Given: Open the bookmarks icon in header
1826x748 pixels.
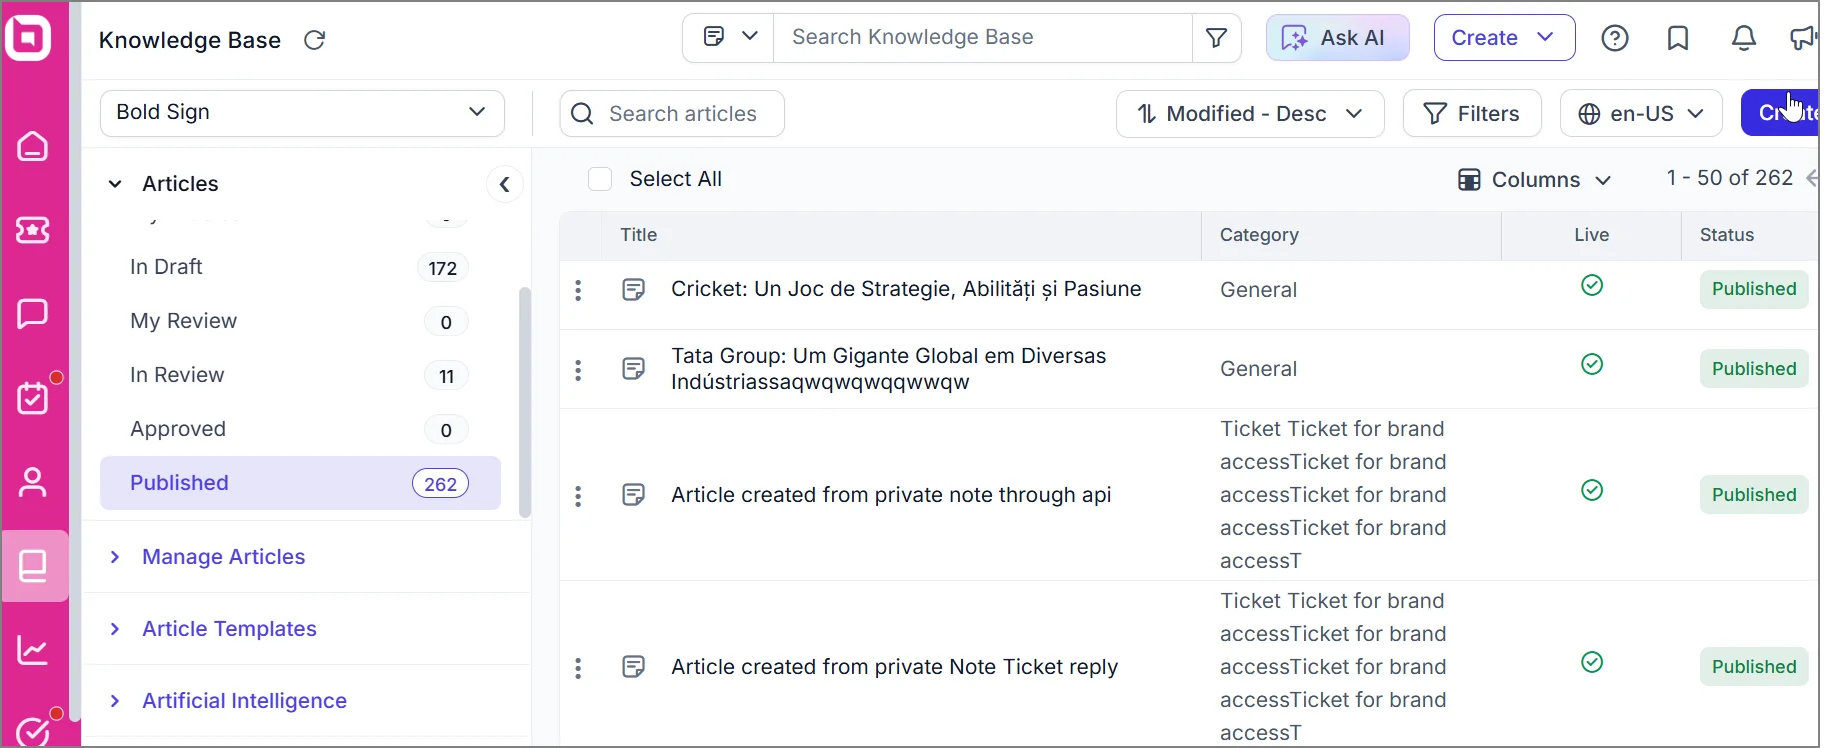Looking at the screenshot, I should 1678,38.
